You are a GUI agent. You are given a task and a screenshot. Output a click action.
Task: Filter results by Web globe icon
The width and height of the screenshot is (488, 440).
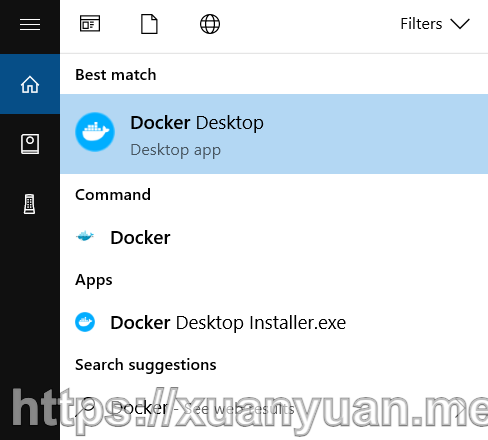click(x=210, y=24)
